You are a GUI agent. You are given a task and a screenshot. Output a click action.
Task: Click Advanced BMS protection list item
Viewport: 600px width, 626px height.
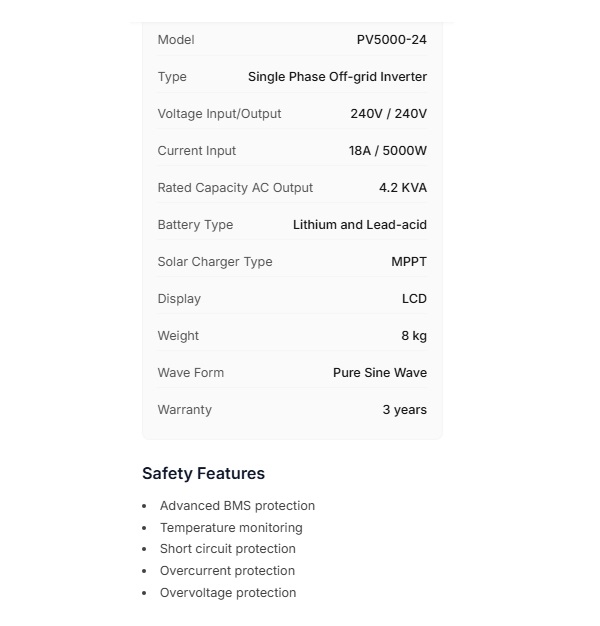tap(237, 506)
